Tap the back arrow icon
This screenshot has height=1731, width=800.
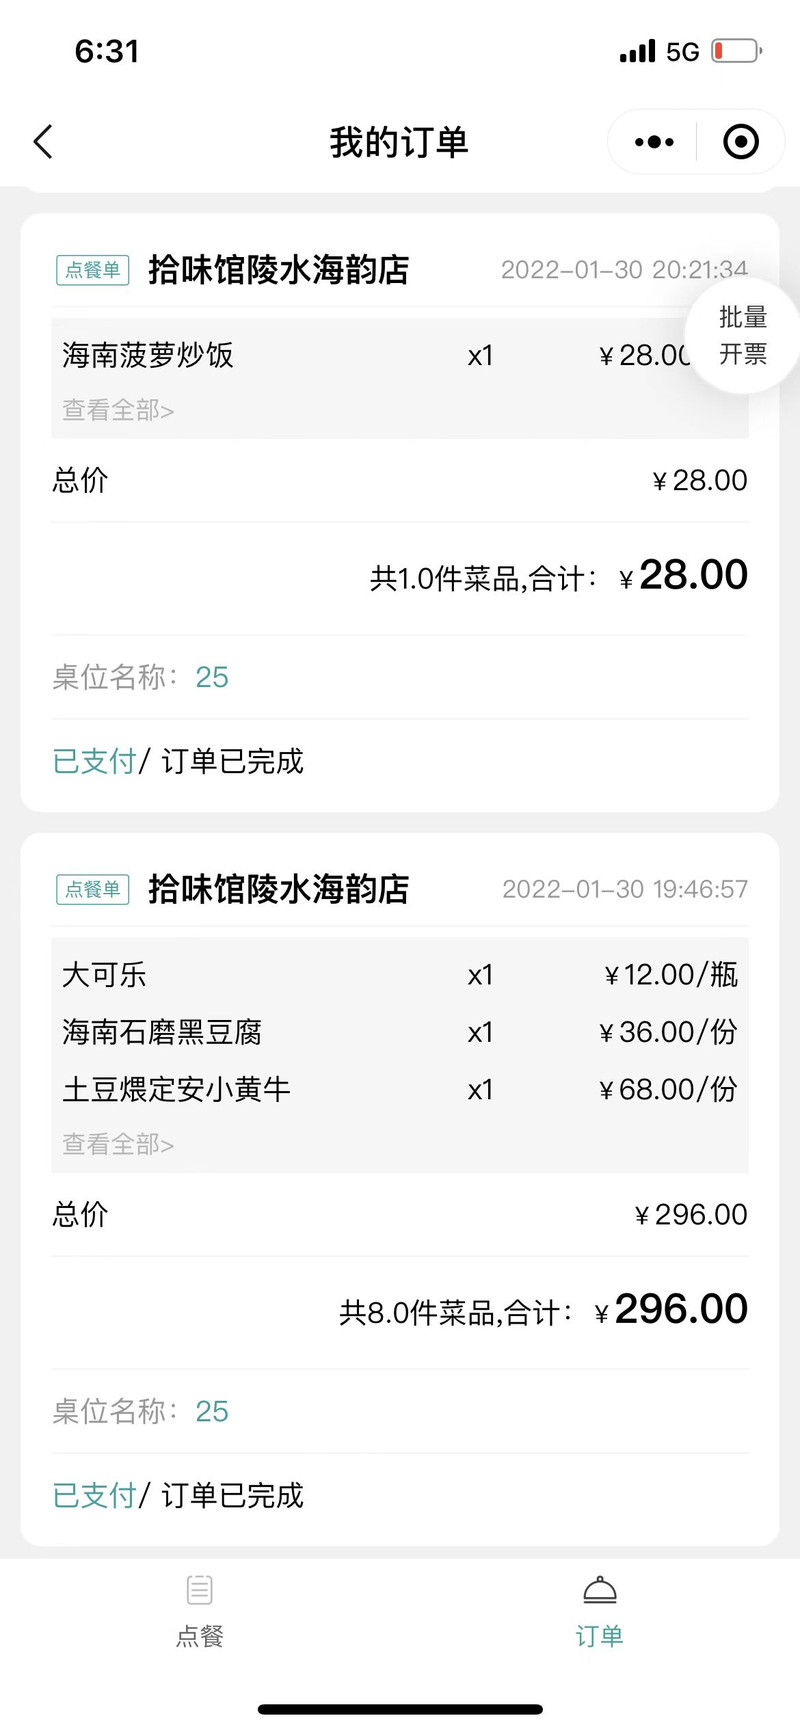coord(43,142)
